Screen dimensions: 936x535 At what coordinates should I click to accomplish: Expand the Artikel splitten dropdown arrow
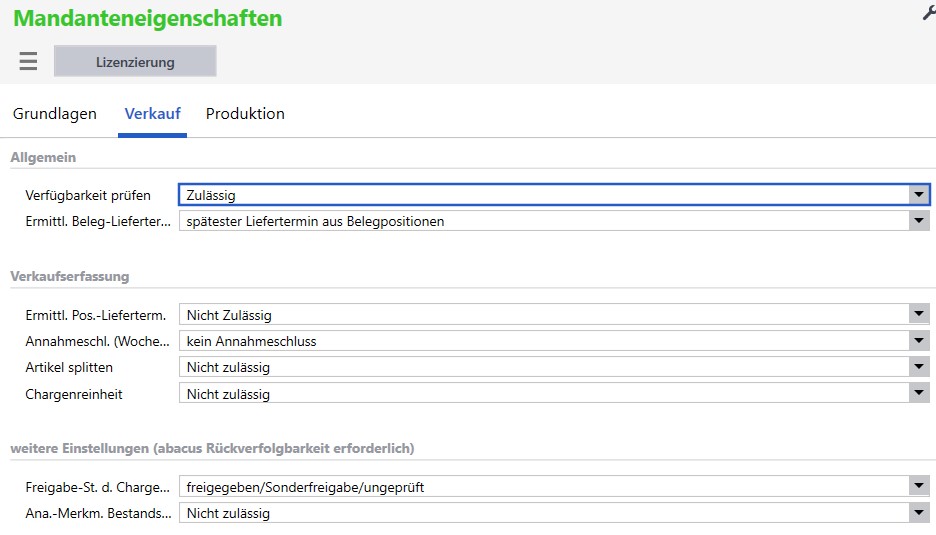tap(919, 367)
